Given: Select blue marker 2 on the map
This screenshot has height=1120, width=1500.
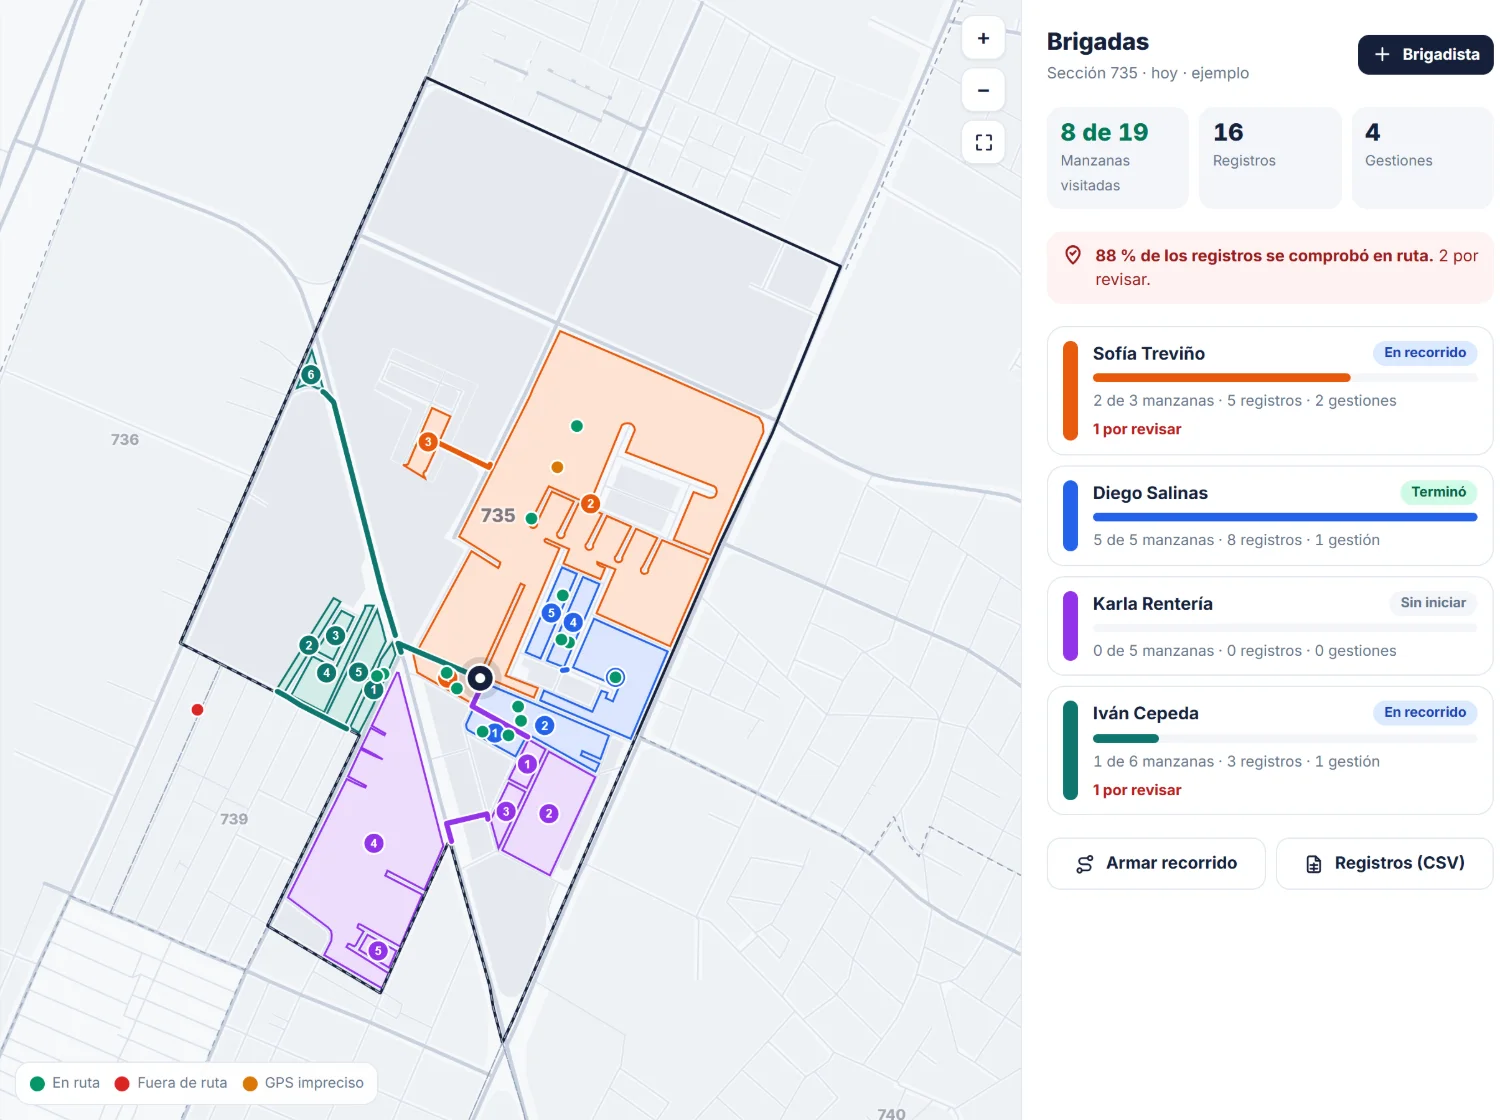Looking at the screenshot, I should pyautogui.click(x=545, y=726).
